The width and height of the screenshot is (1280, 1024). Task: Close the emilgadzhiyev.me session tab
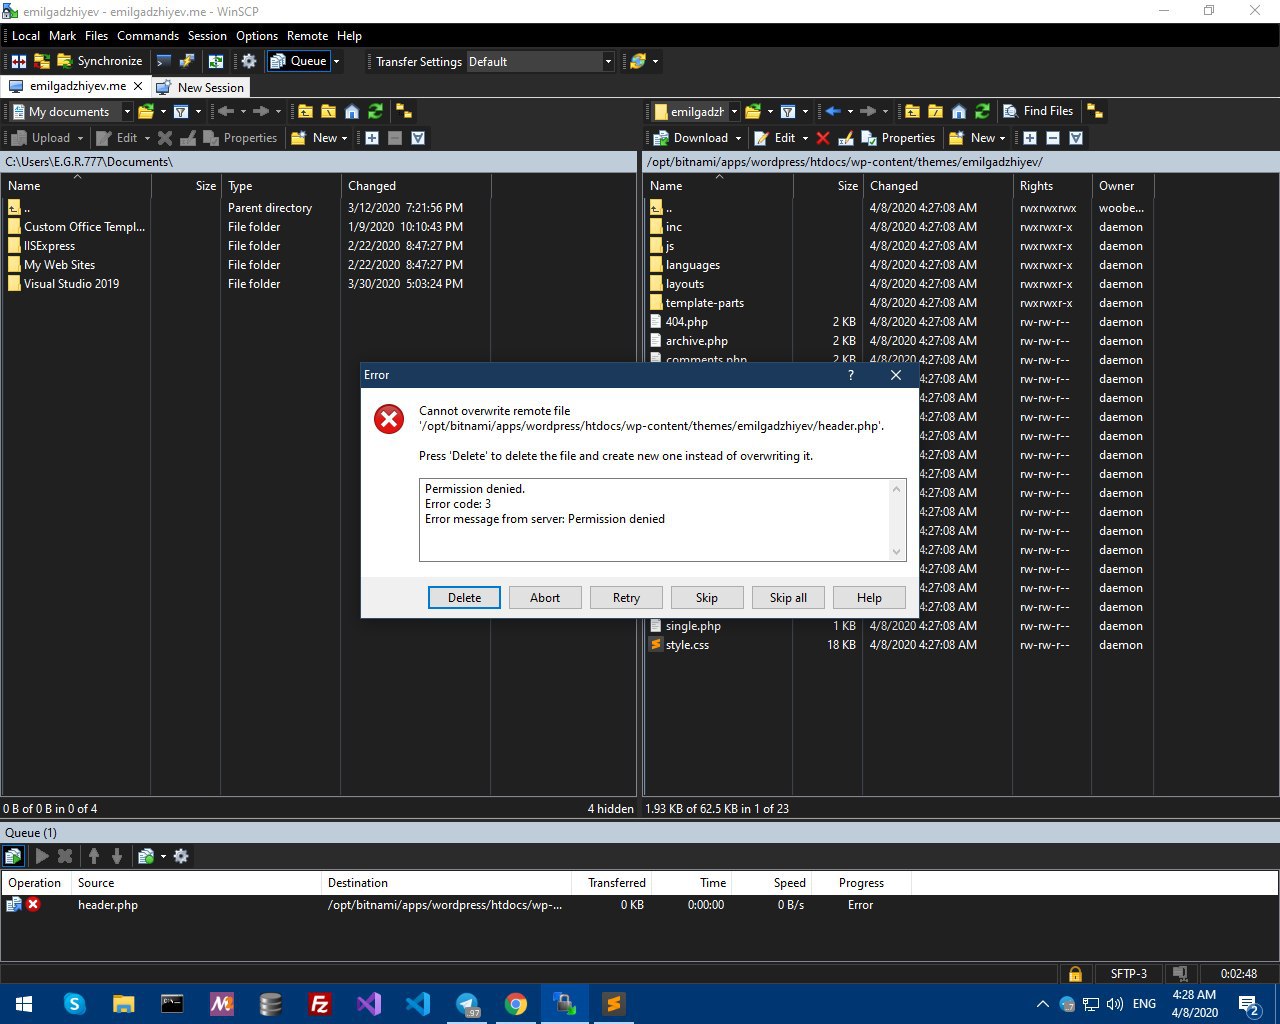click(139, 86)
